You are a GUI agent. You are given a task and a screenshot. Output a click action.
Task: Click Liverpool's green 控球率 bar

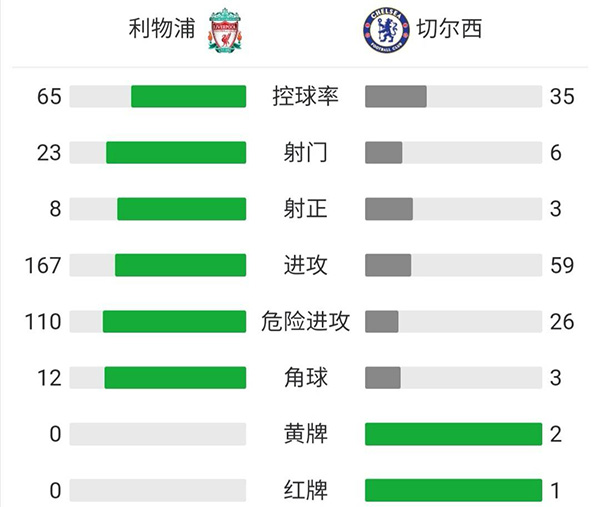pyautogui.click(x=188, y=96)
